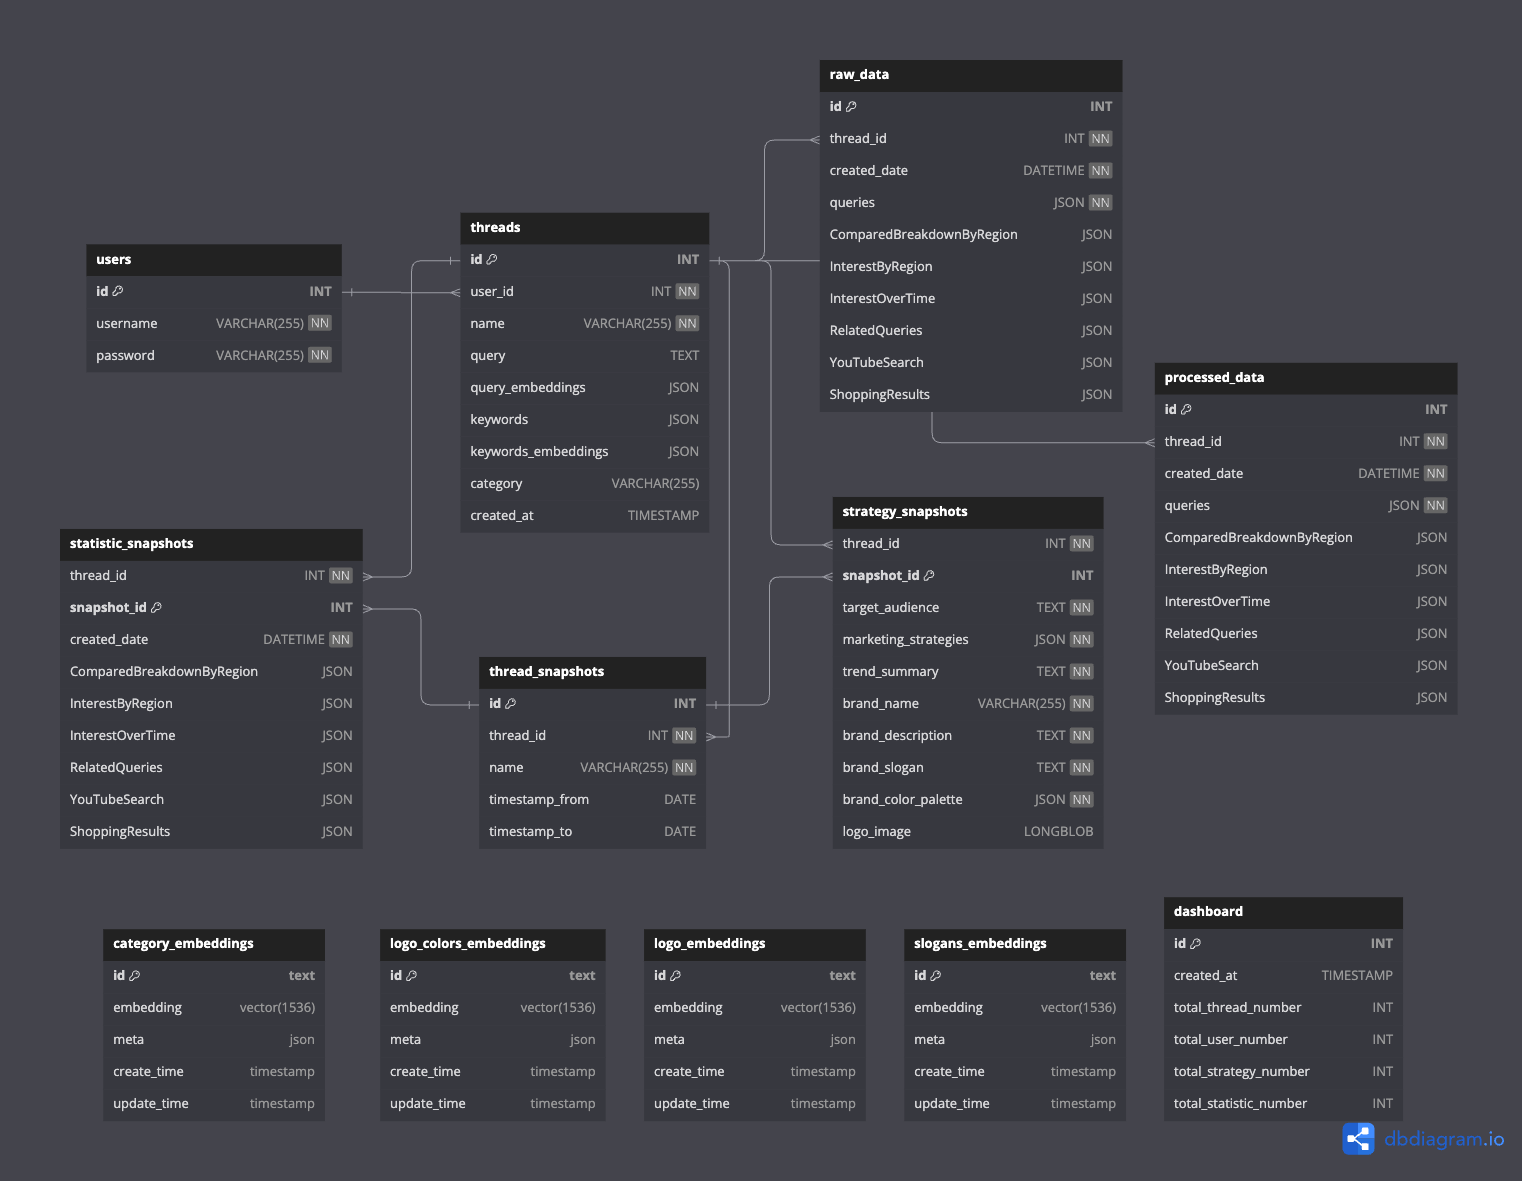Click embedding row in category_embeddings table
This screenshot has width=1522, height=1181.
coord(214,1008)
